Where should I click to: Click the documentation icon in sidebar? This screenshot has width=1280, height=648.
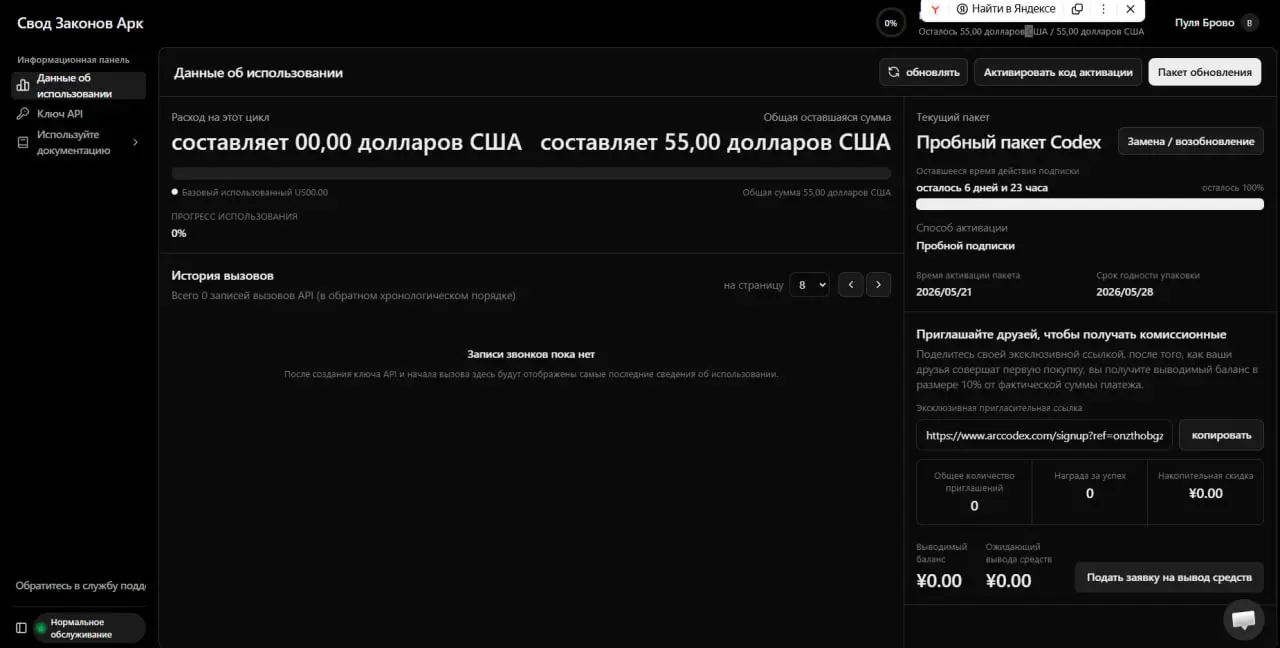tap(22, 142)
